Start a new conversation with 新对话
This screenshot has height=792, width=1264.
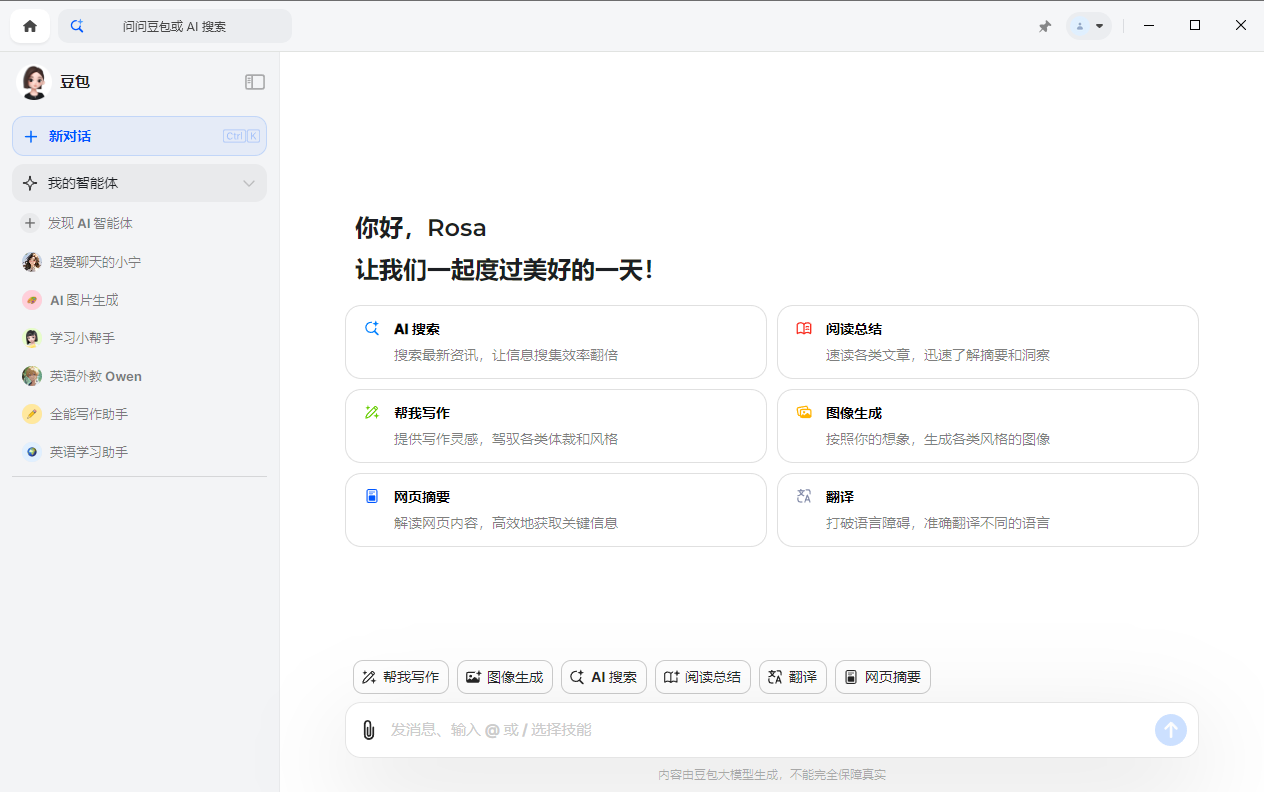[x=139, y=135]
